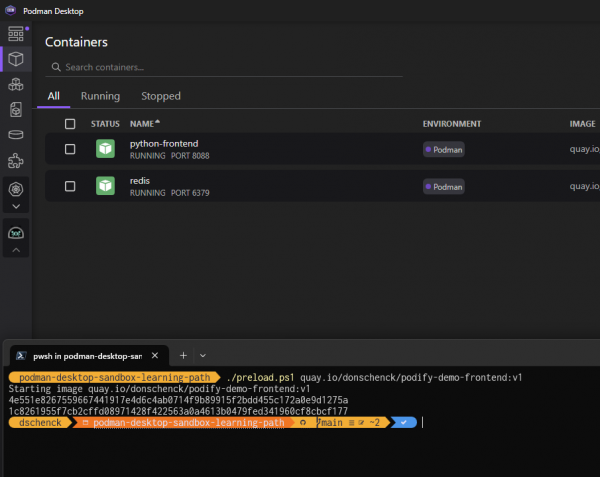This screenshot has height=477, width=600.
Task: Select the redis container checkbox
Action: tap(70, 186)
